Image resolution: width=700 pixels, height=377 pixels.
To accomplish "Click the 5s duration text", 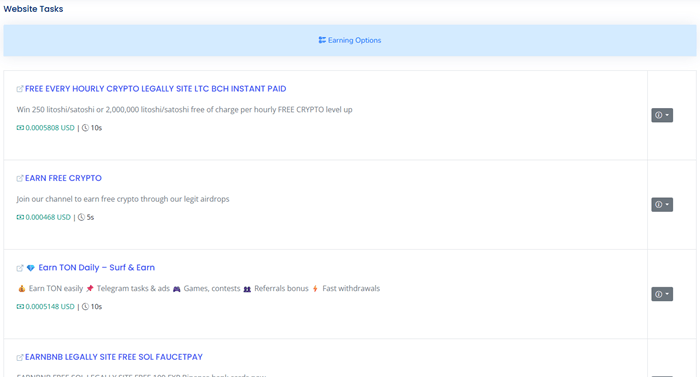I will pyautogui.click(x=90, y=217).
